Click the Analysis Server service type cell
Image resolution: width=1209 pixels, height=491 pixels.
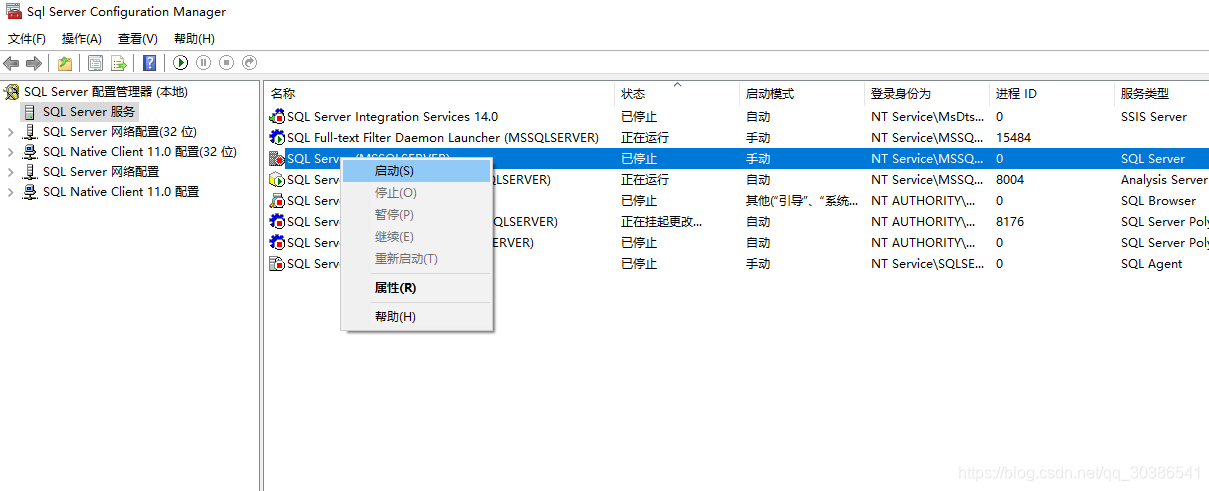(x=1164, y=180)
